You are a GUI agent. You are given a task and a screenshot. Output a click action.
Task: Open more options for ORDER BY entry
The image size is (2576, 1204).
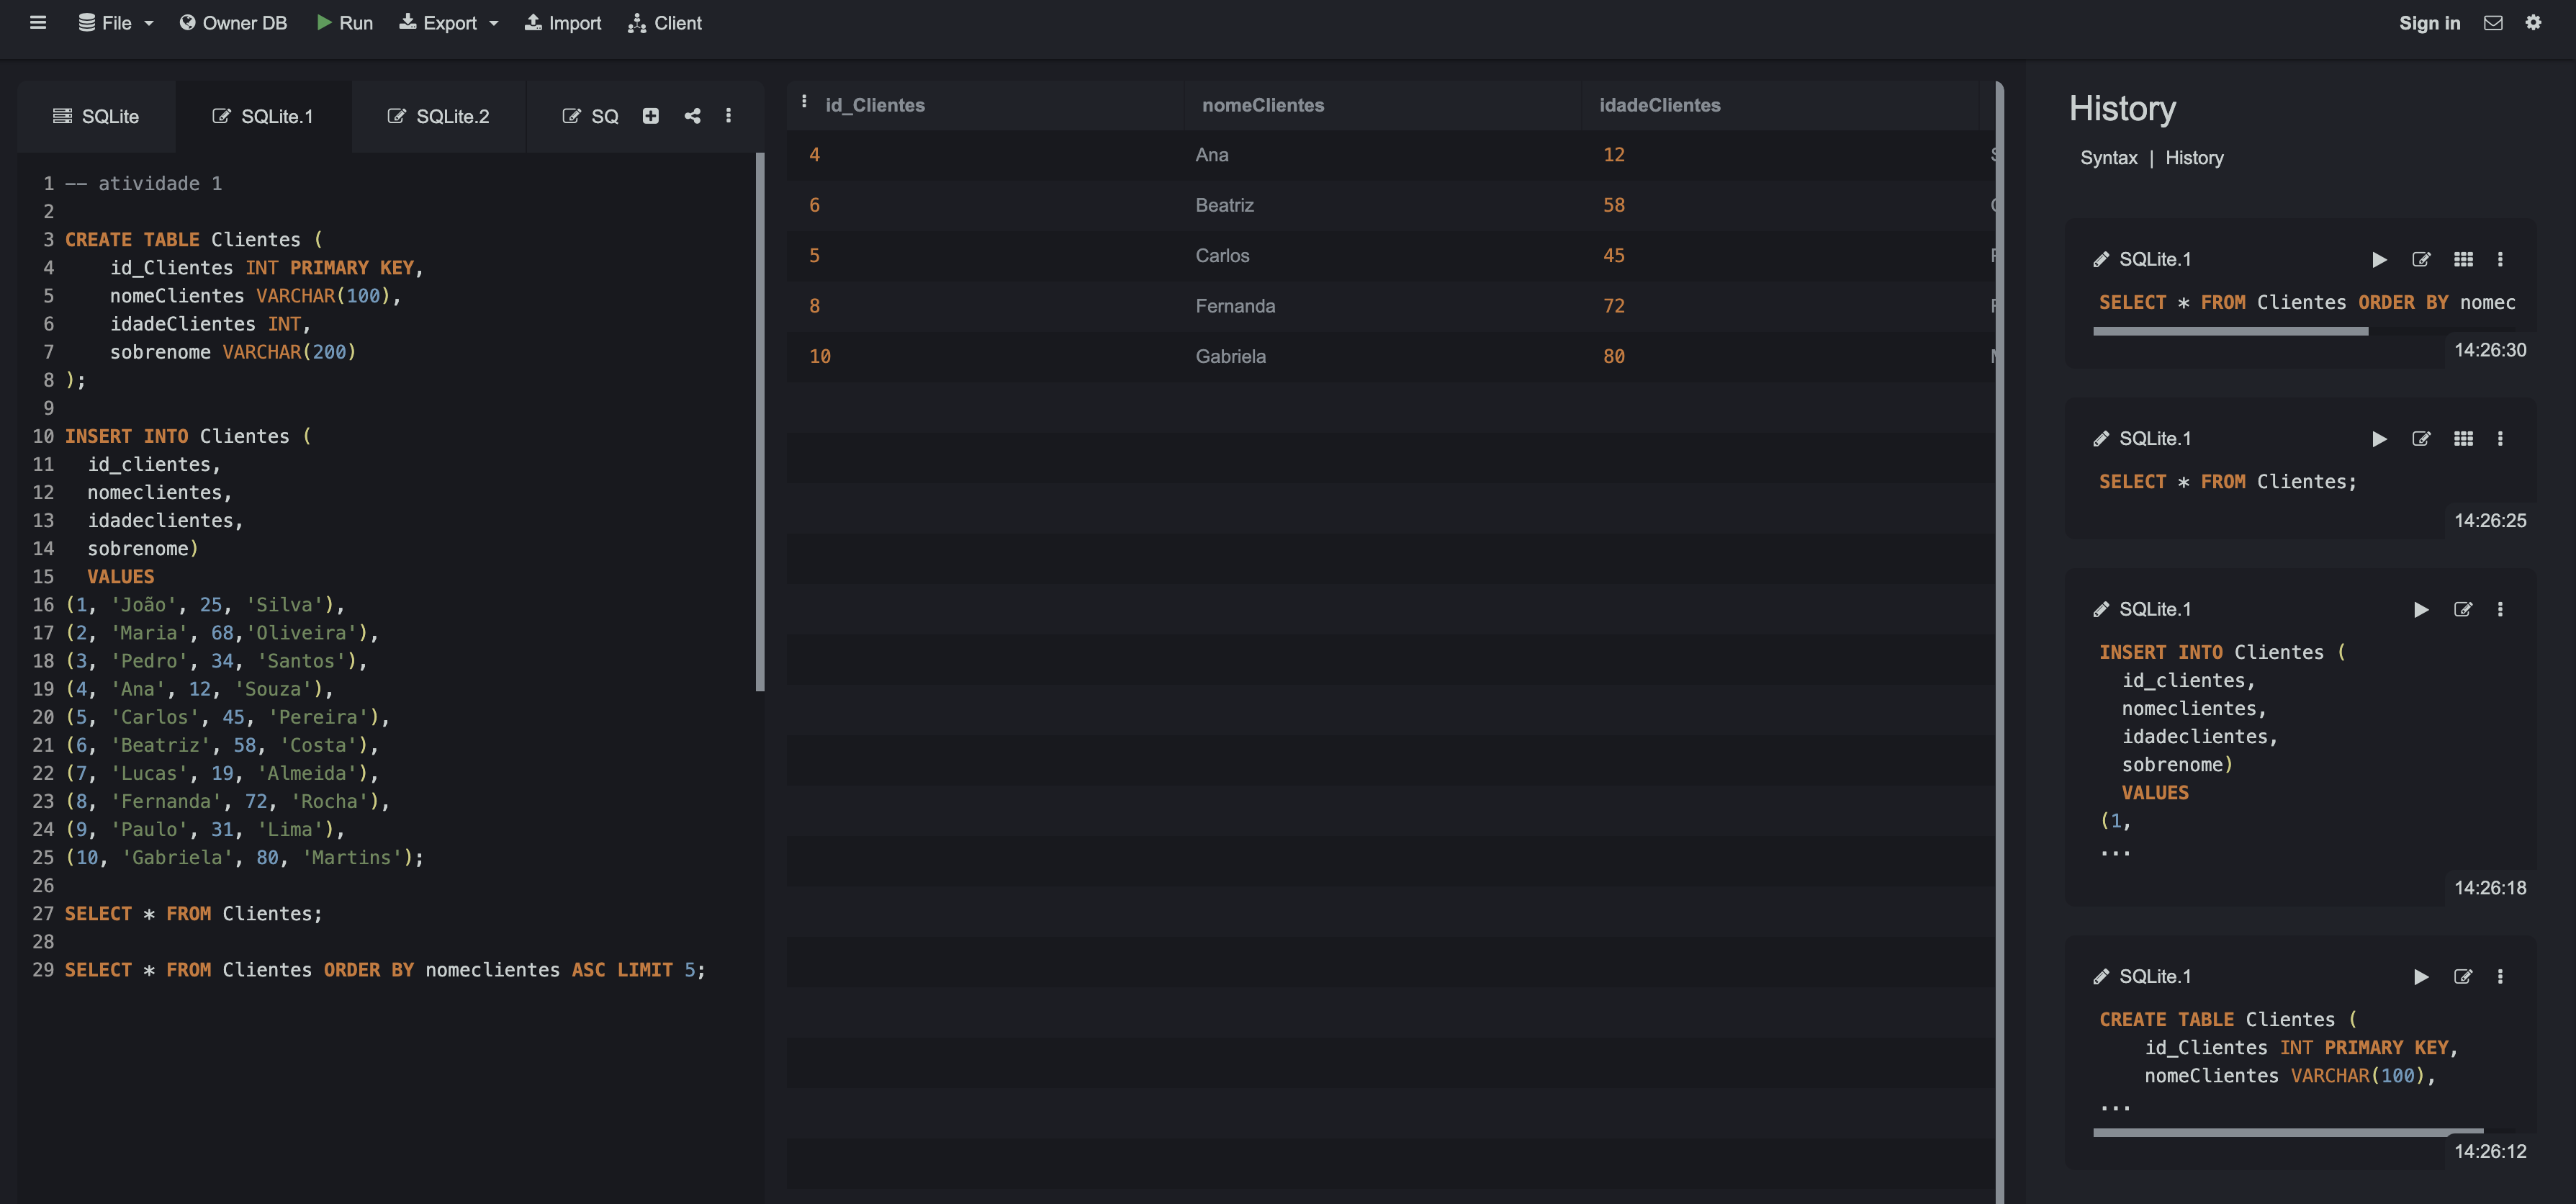2500,260
